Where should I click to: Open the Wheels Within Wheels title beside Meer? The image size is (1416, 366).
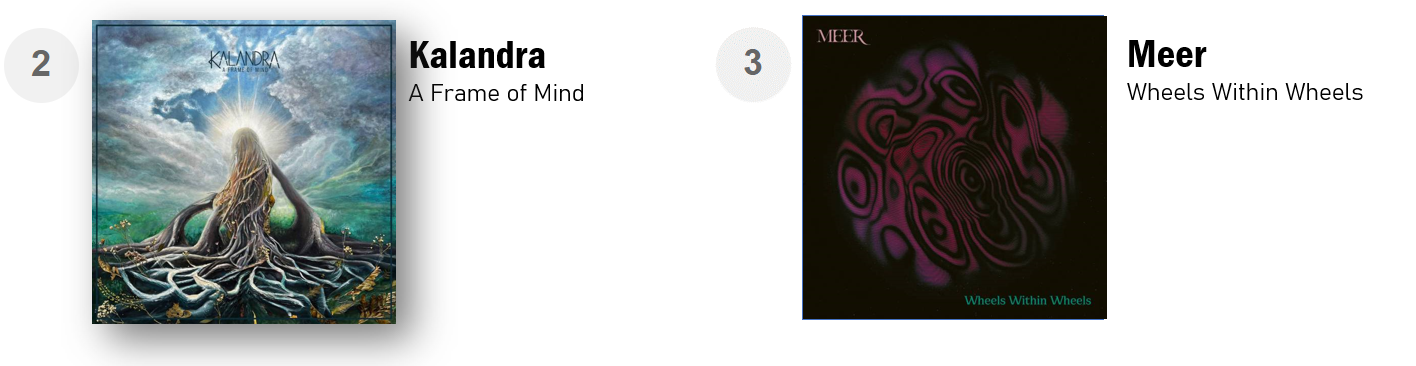[1245, 93]
